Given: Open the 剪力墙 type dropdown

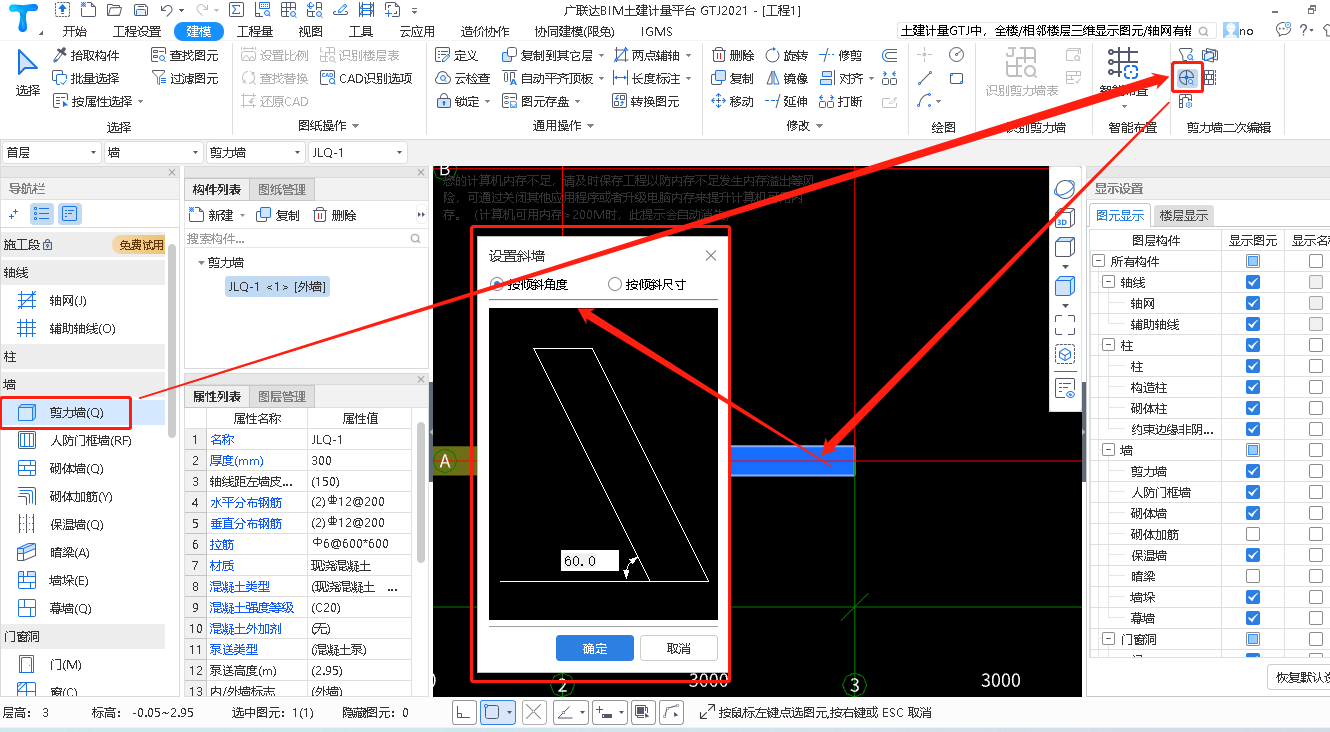Looking at the screenshot, I should [x=255, y=152].
